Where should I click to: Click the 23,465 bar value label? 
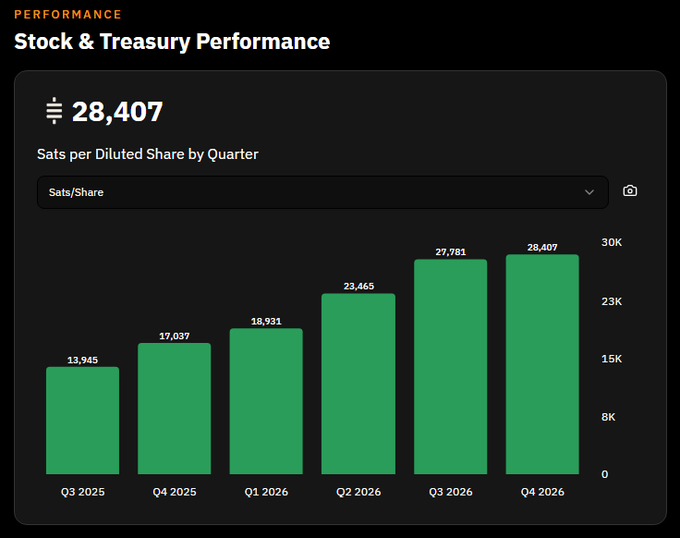point(359,286)
